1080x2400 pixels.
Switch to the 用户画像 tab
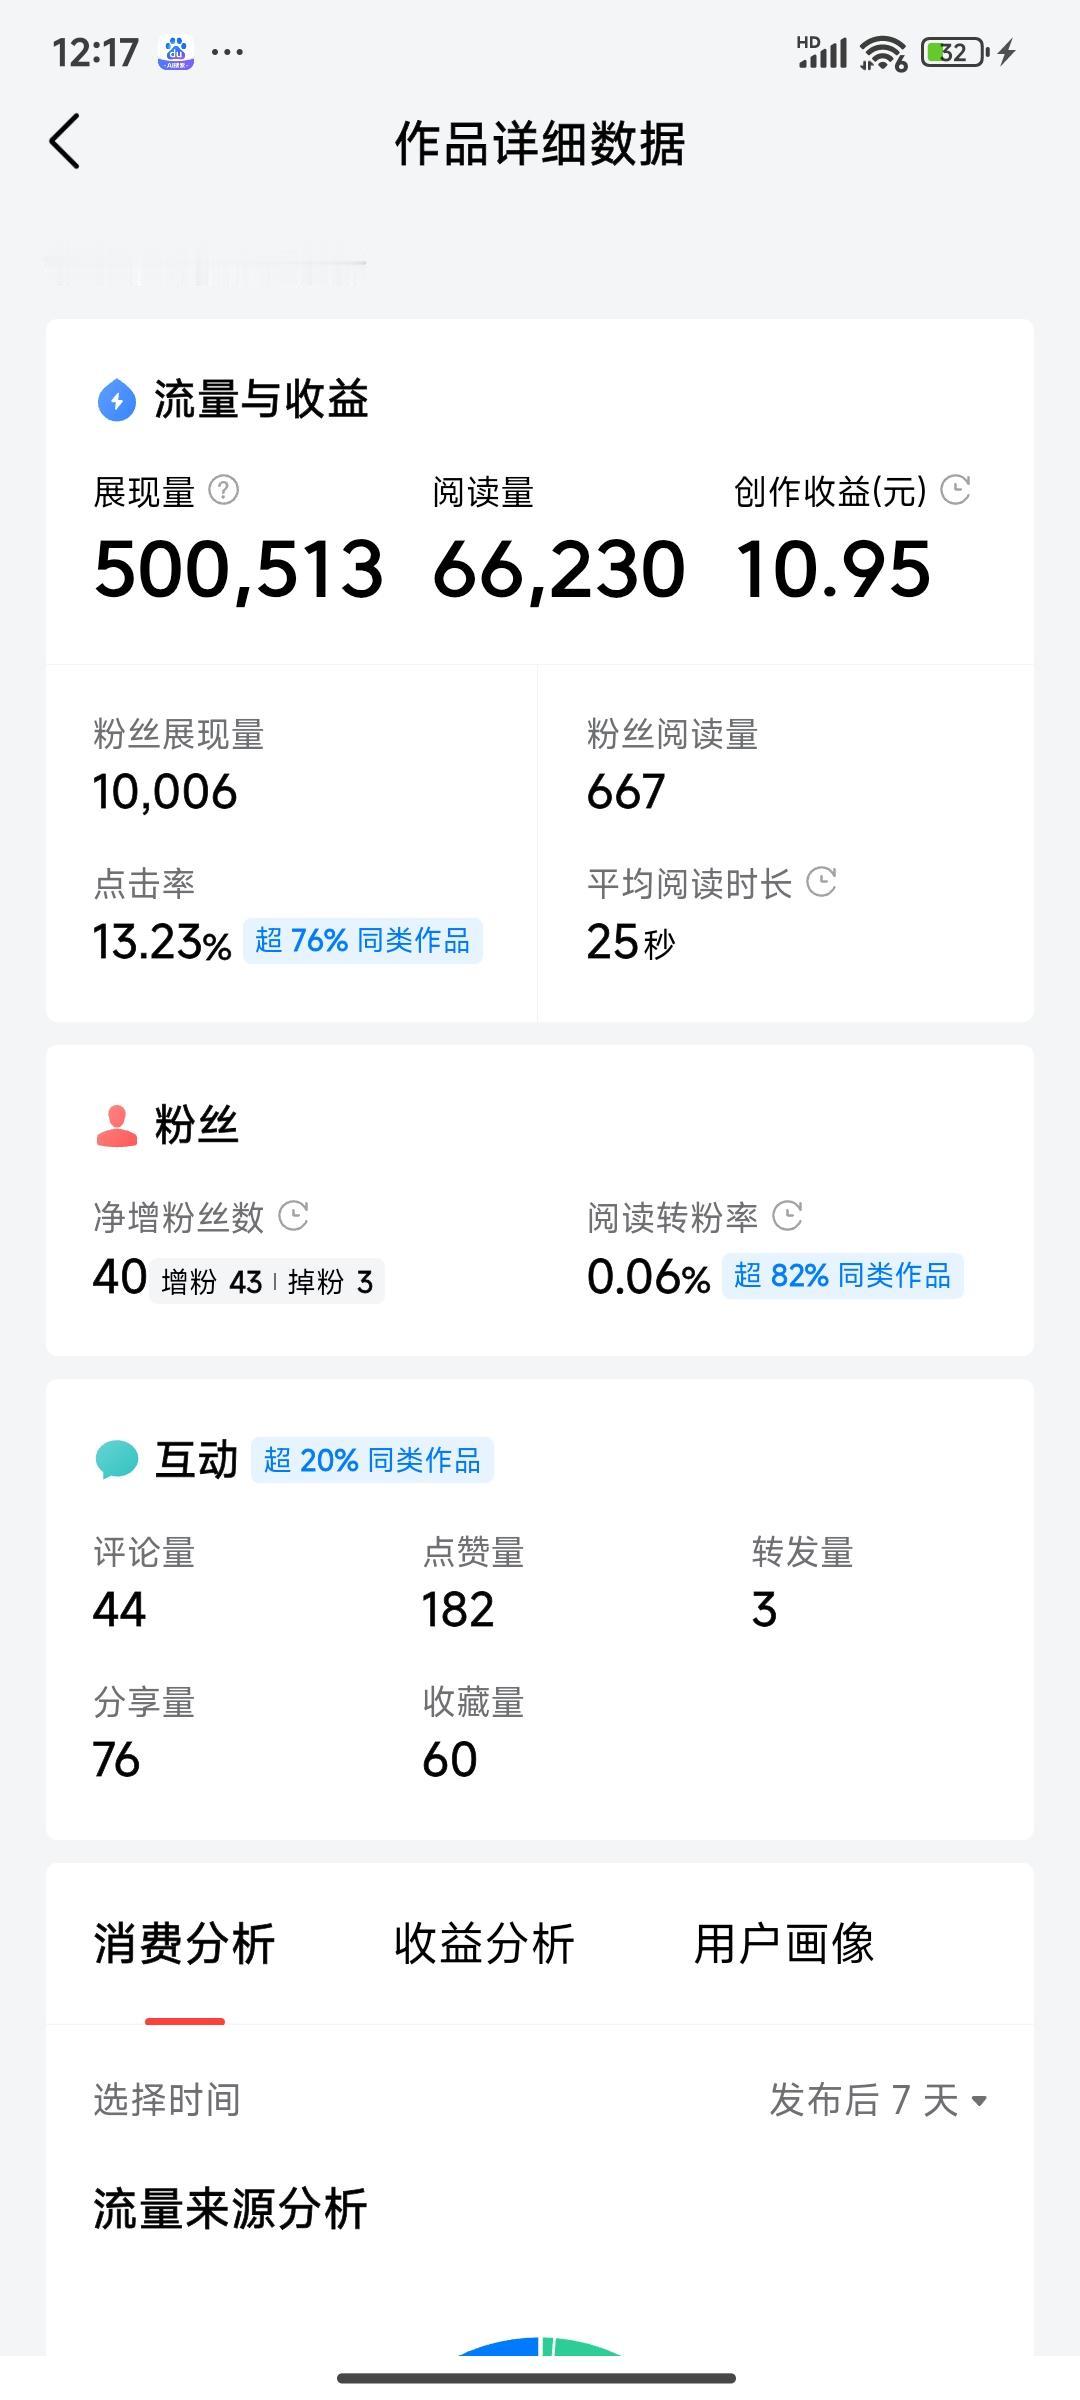[x=784, y=1945]
